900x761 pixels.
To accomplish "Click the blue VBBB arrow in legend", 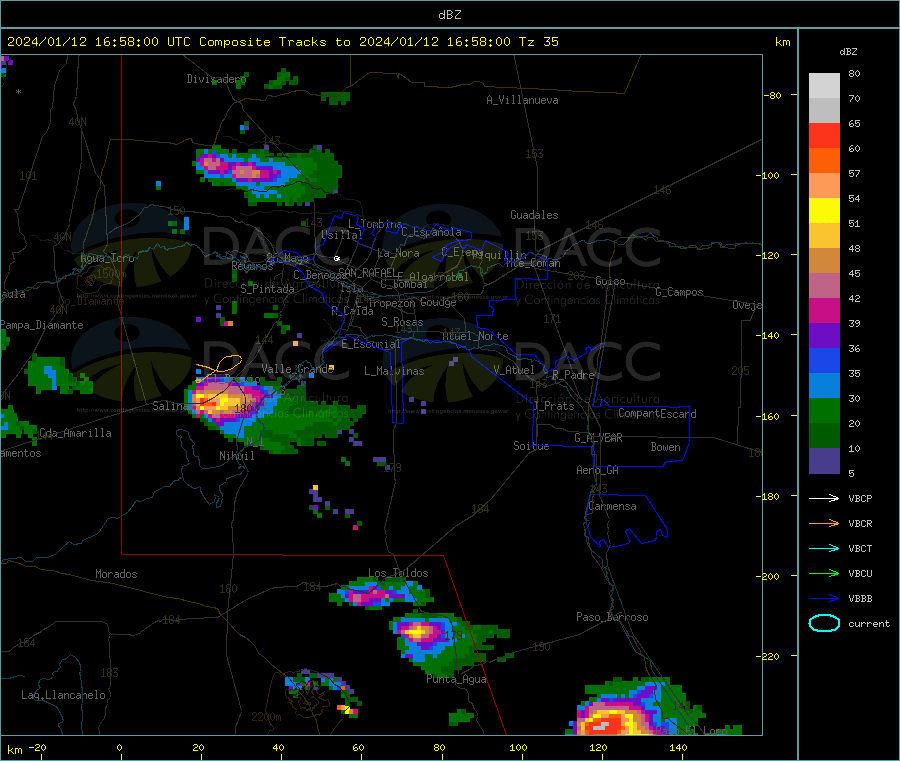I will tap(824, 598).
